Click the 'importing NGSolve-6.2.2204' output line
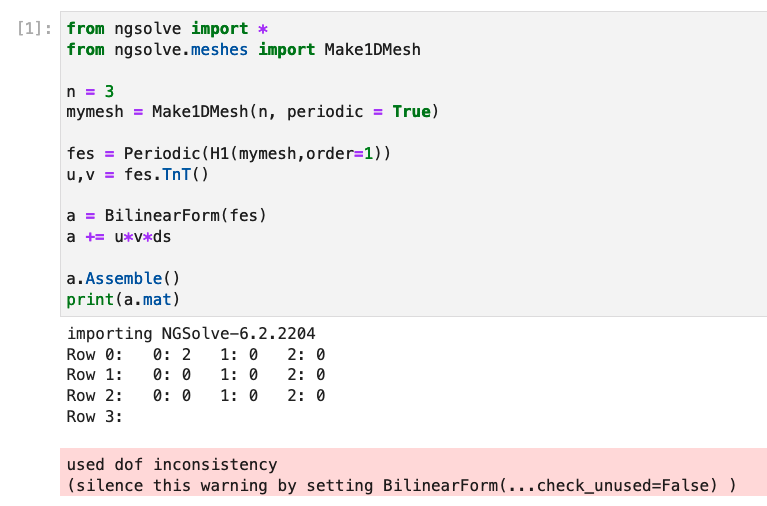Viewport: 767px width, 506px height. click(191, 334)
